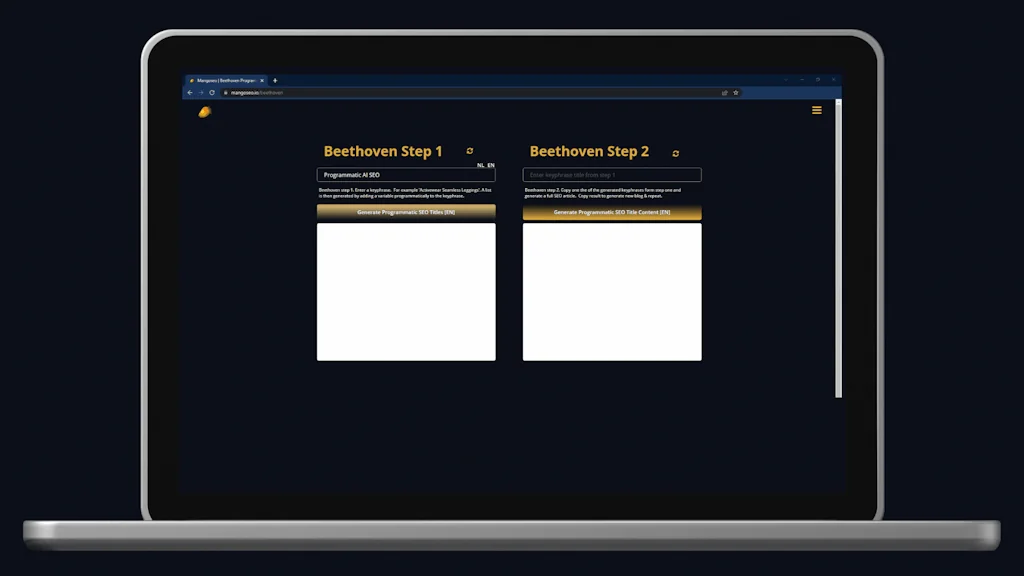Select the Step 1 keyphrase text containing Programmatic AI SEO

[350, 174]
